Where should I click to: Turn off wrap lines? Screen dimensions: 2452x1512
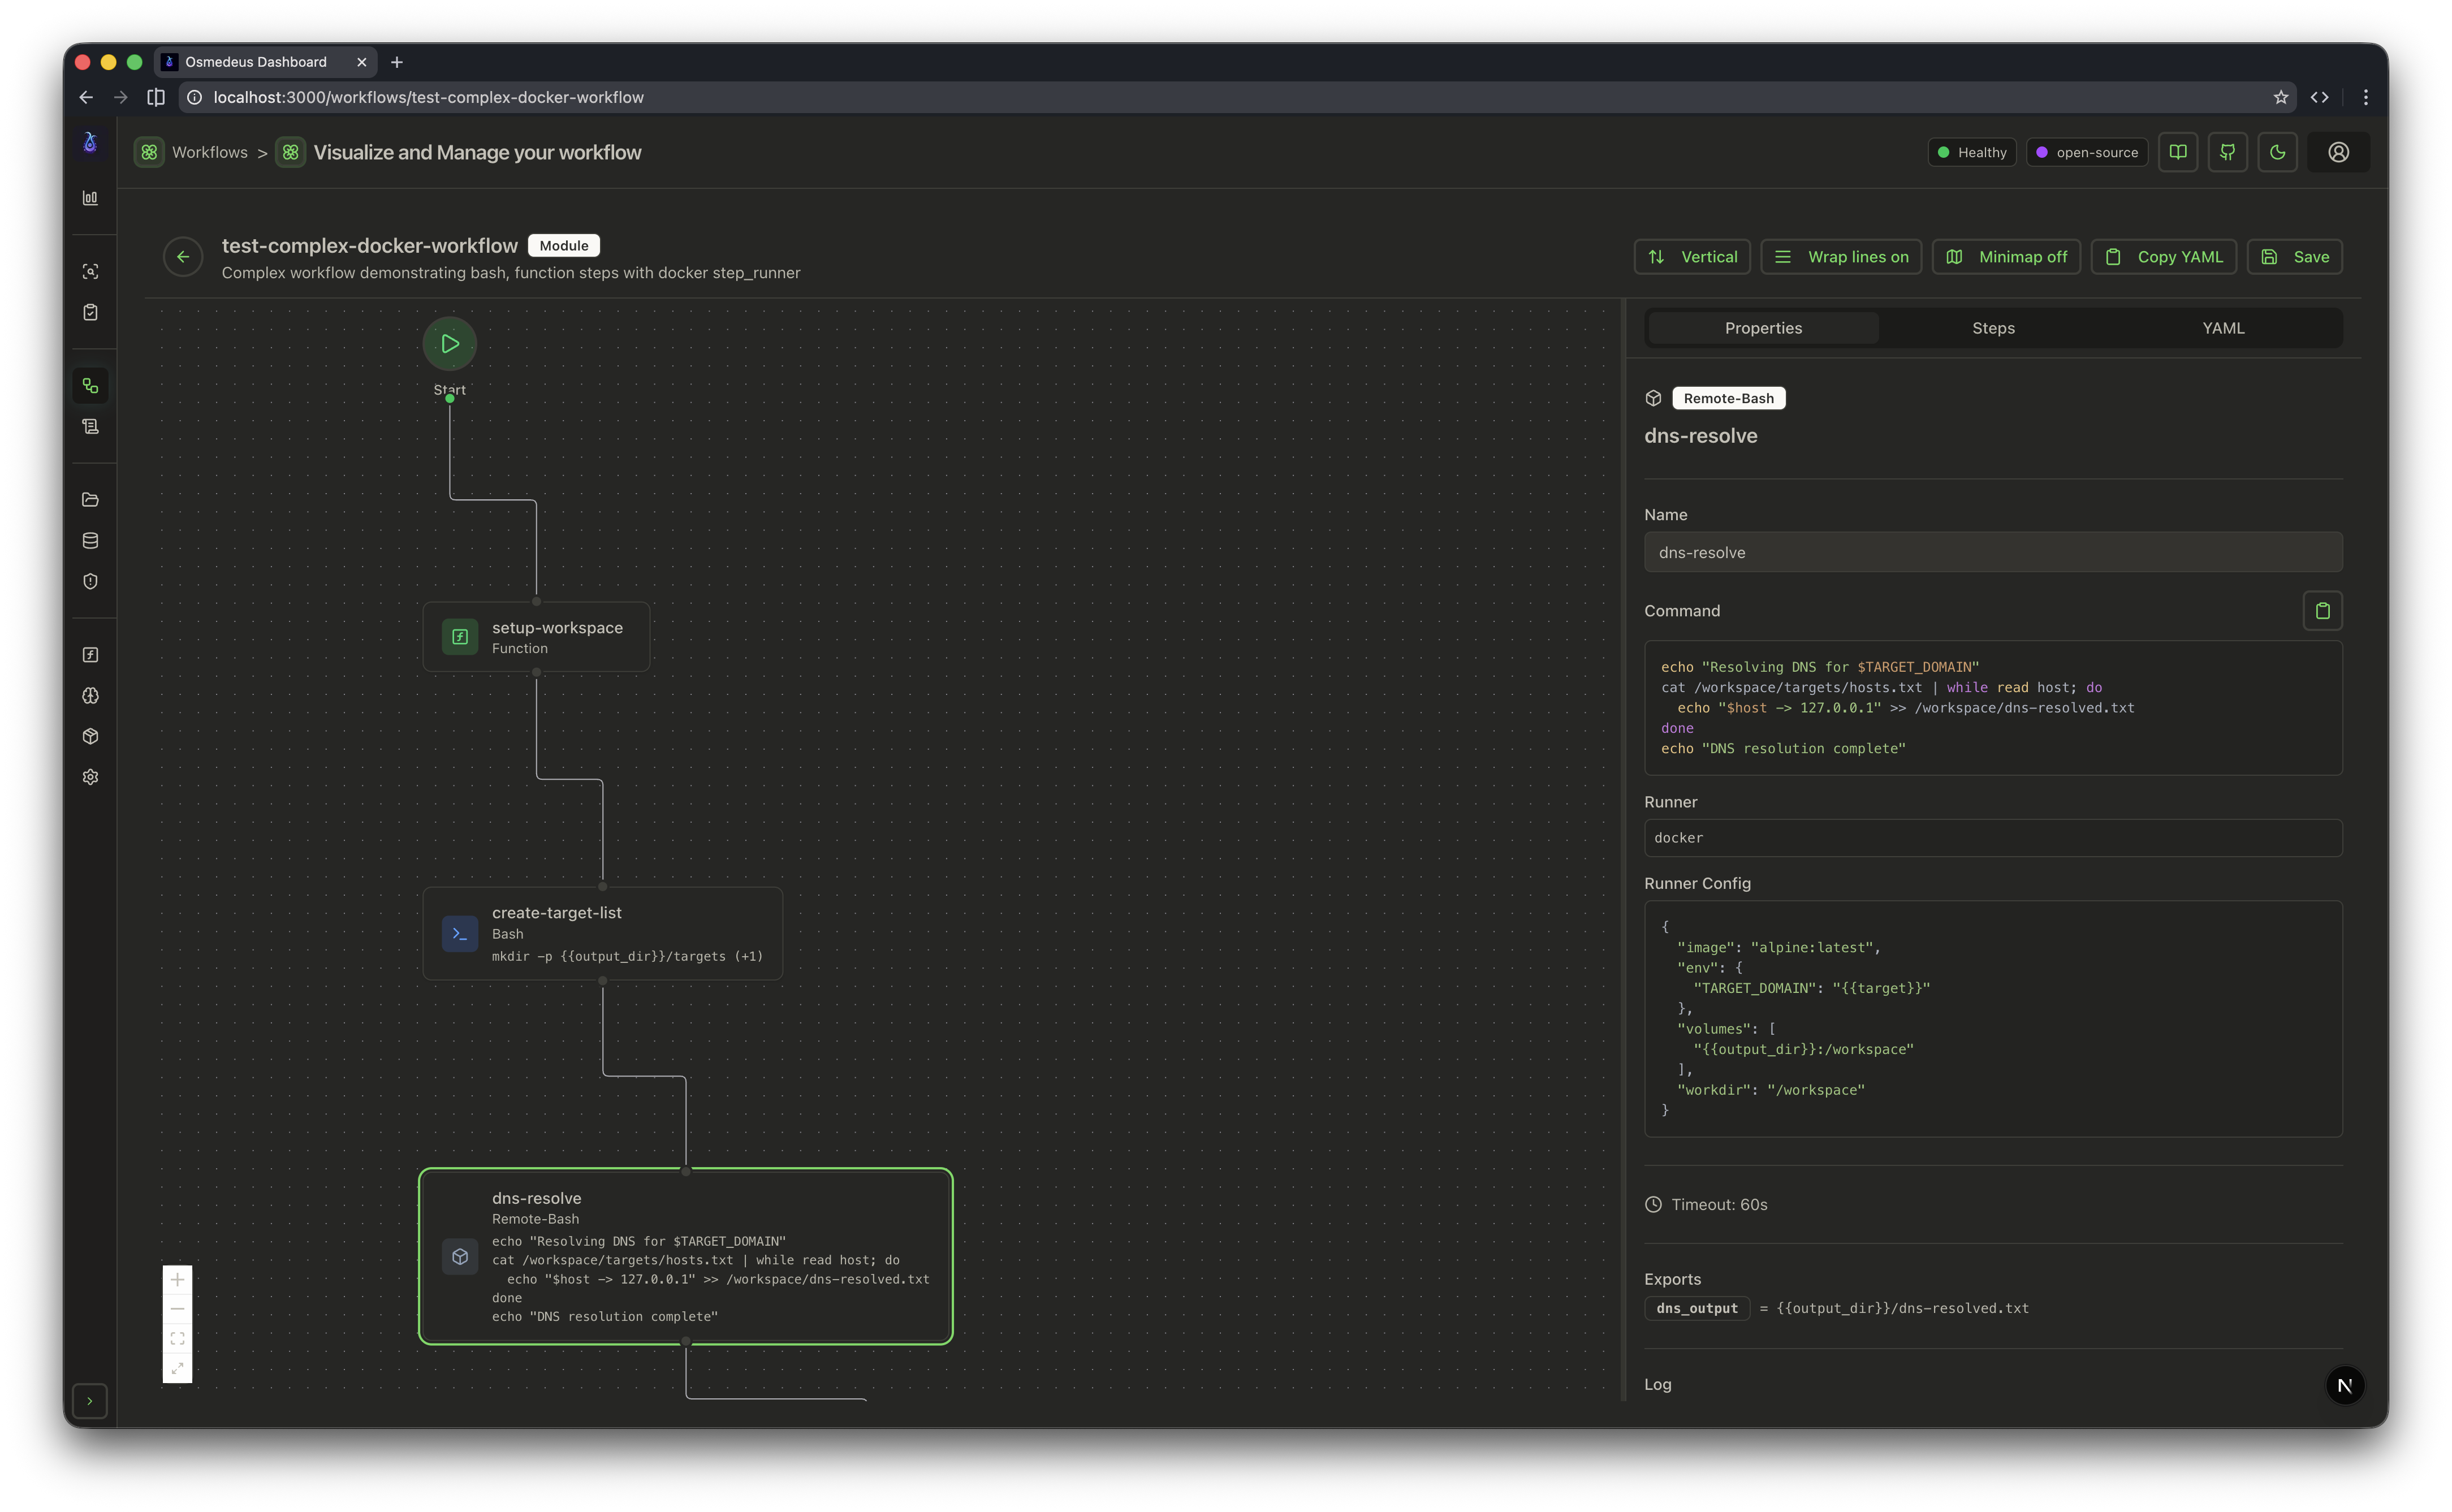1841,256
